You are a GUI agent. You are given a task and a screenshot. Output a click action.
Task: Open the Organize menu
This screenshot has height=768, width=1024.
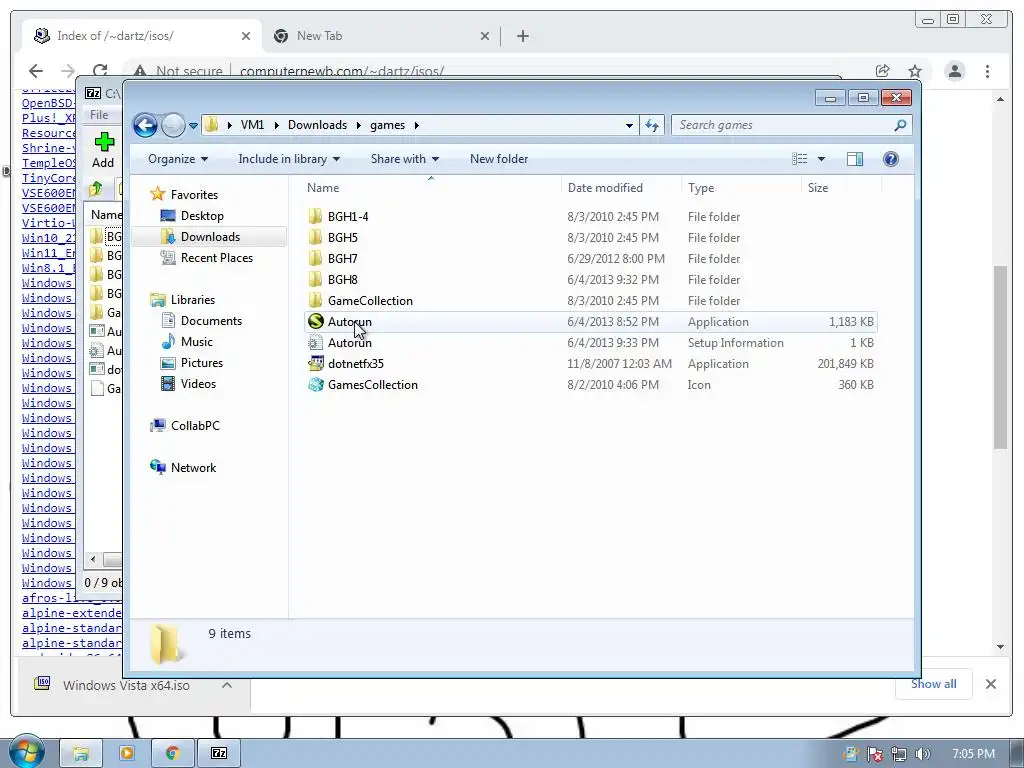point(178,159)
